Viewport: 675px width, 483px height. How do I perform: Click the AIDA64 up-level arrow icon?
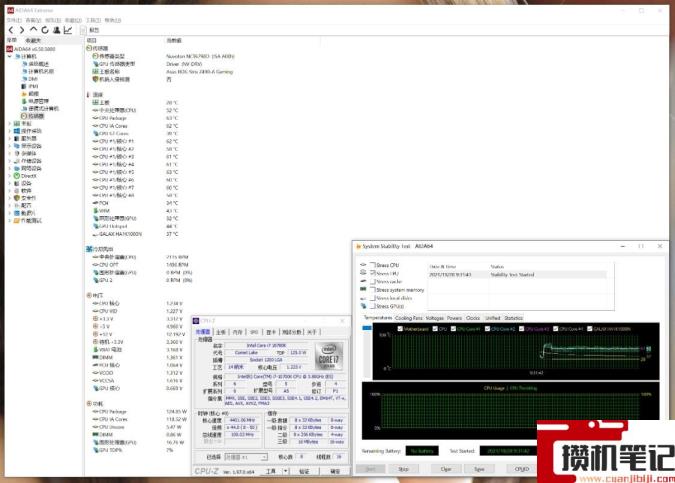(x=33, y=30)
